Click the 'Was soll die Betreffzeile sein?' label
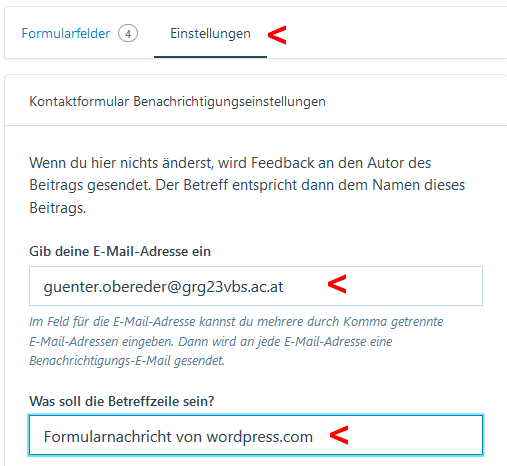The width and height of the screenshot is (507, 466). pos(122,401)
